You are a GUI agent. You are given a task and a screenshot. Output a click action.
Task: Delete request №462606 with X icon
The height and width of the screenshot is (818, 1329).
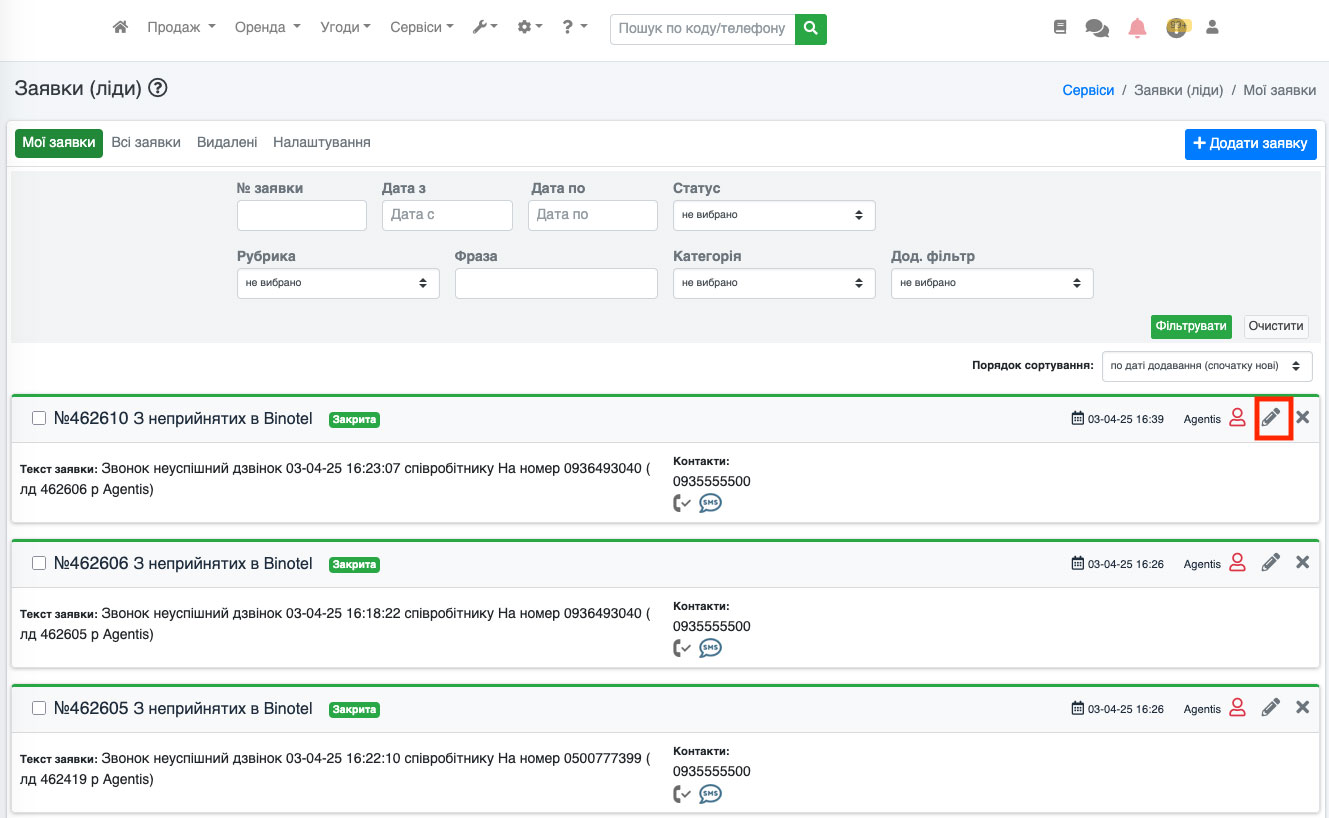(1302, 563)
